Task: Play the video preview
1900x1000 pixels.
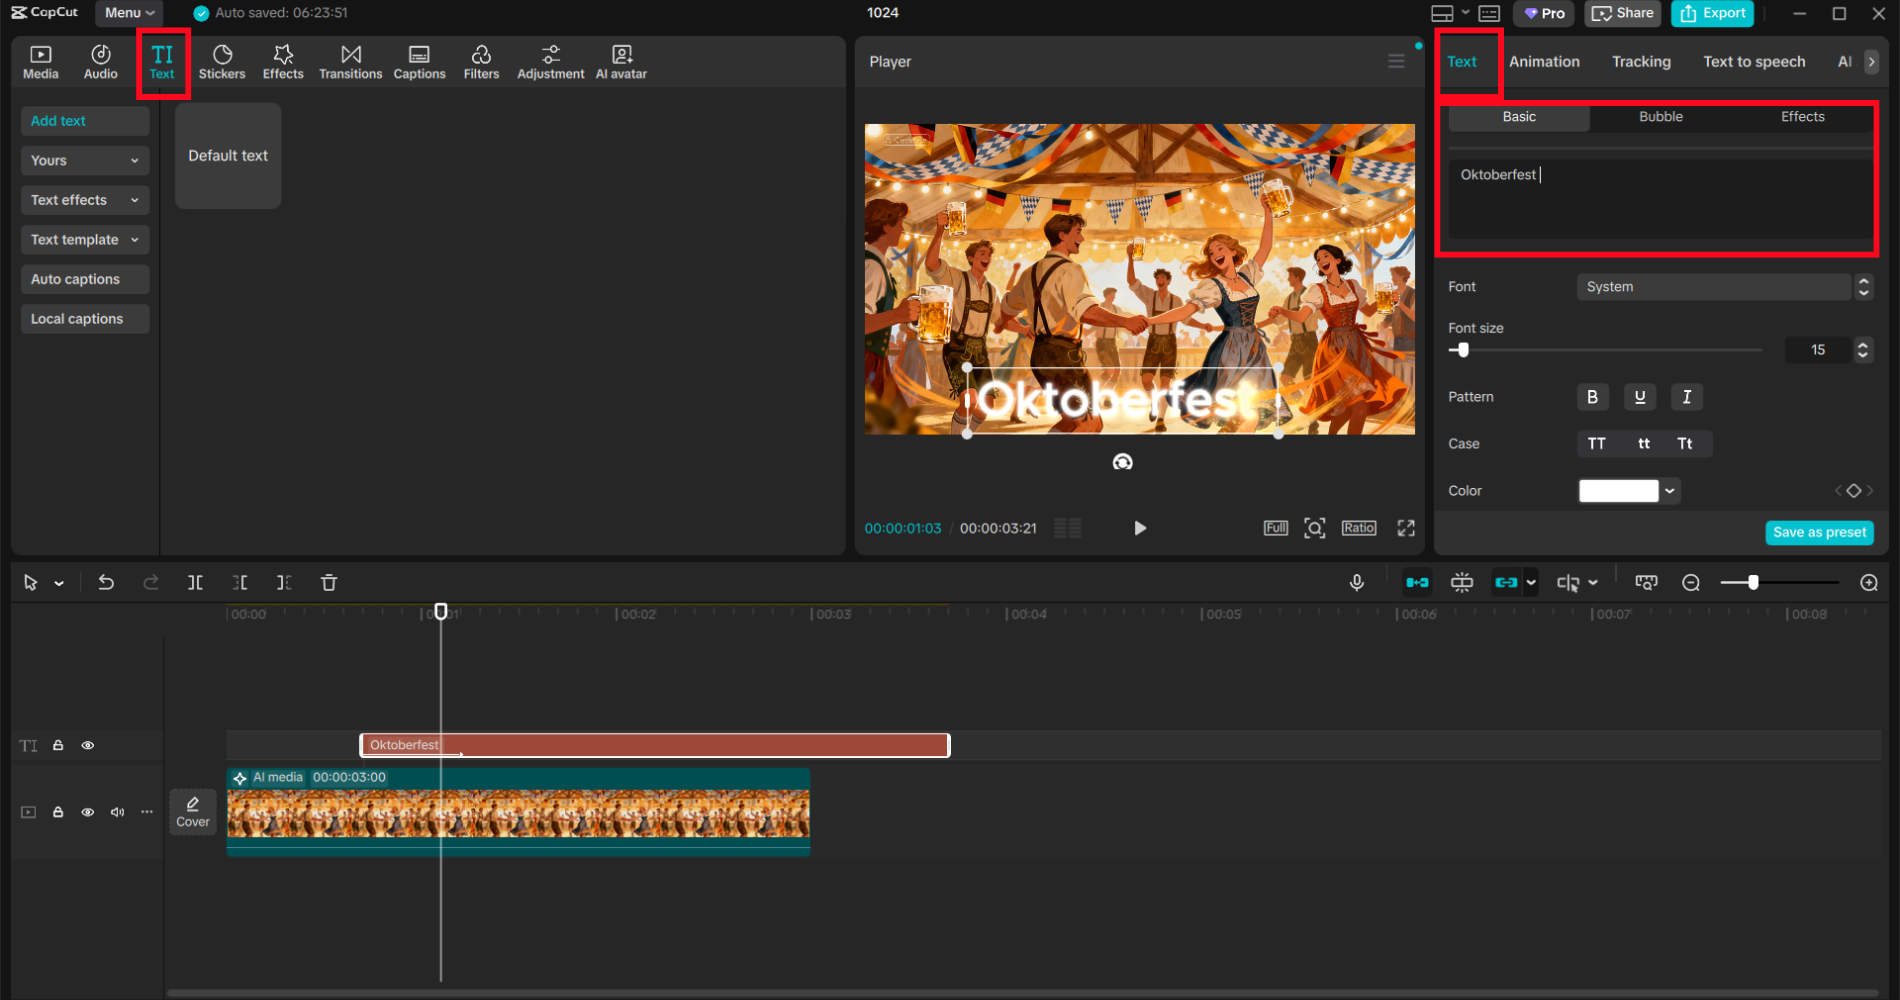Action: pos(1139,528)
